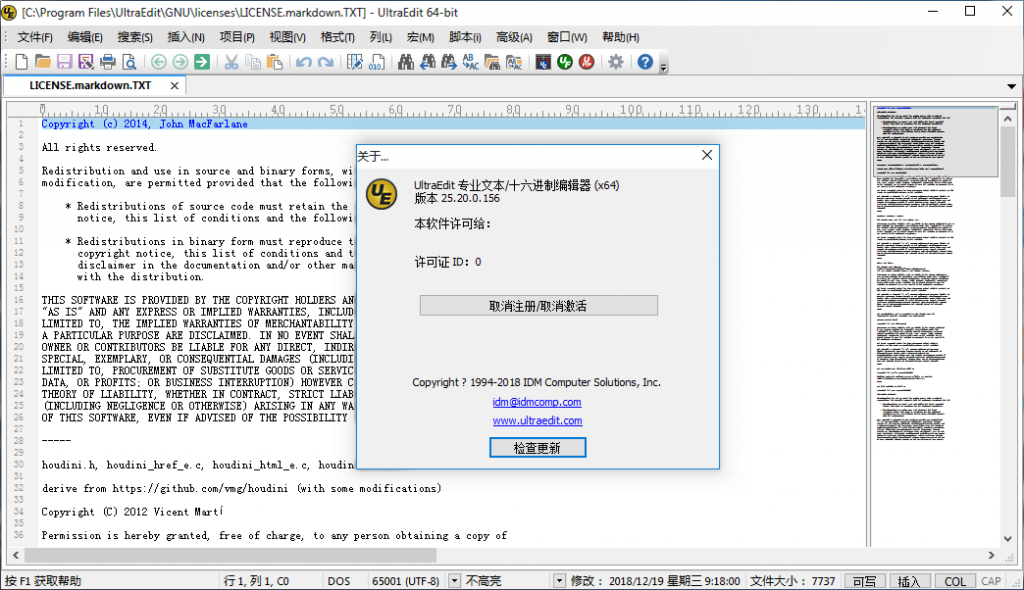Launch the green UltraFinder toolbar icon

pyautogui.click(x=565, y=62)
